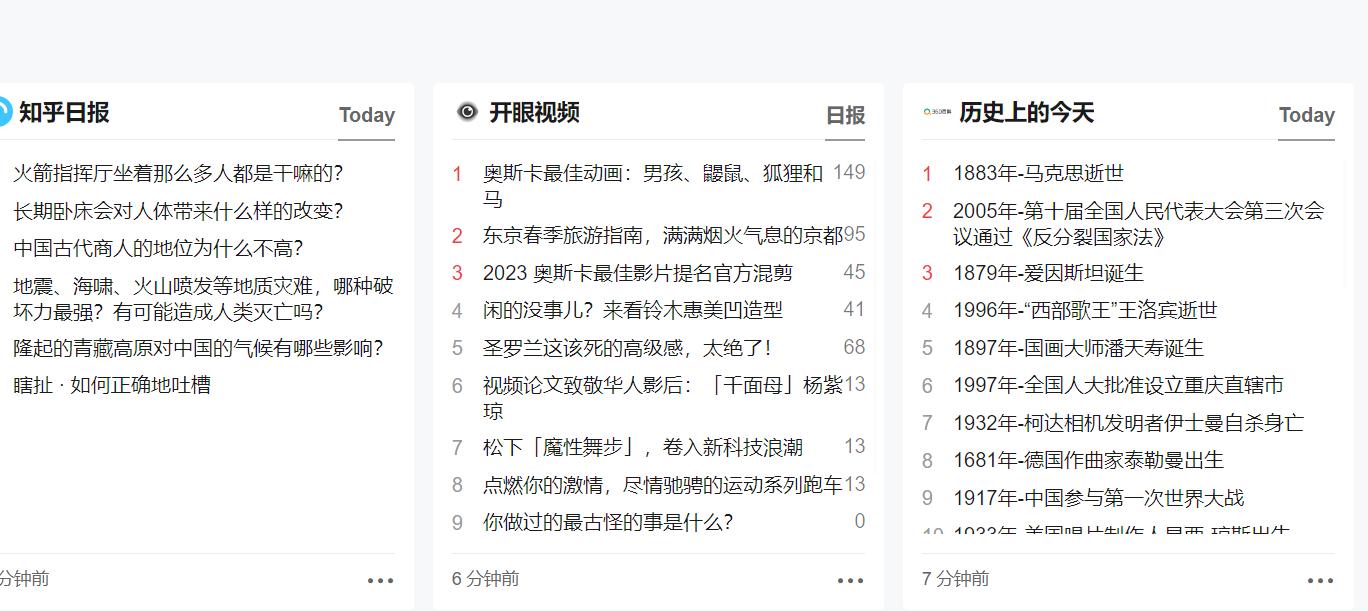Select the Today tab on 历史上的今天
The height and width of the screenshot is (611, 1368).
point(1306,115)
